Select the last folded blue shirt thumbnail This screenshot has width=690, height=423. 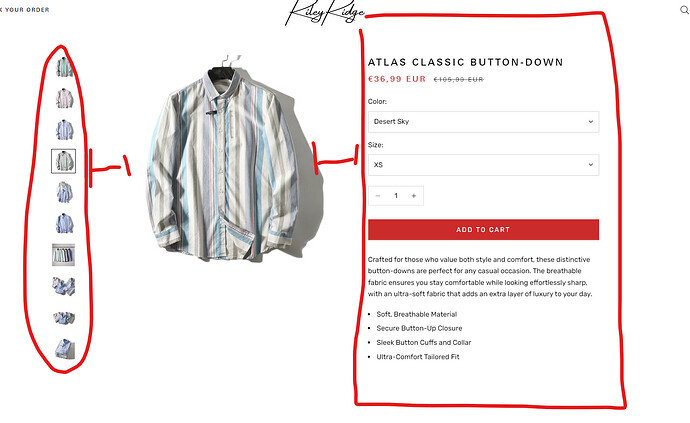click(x=64, y=349)
